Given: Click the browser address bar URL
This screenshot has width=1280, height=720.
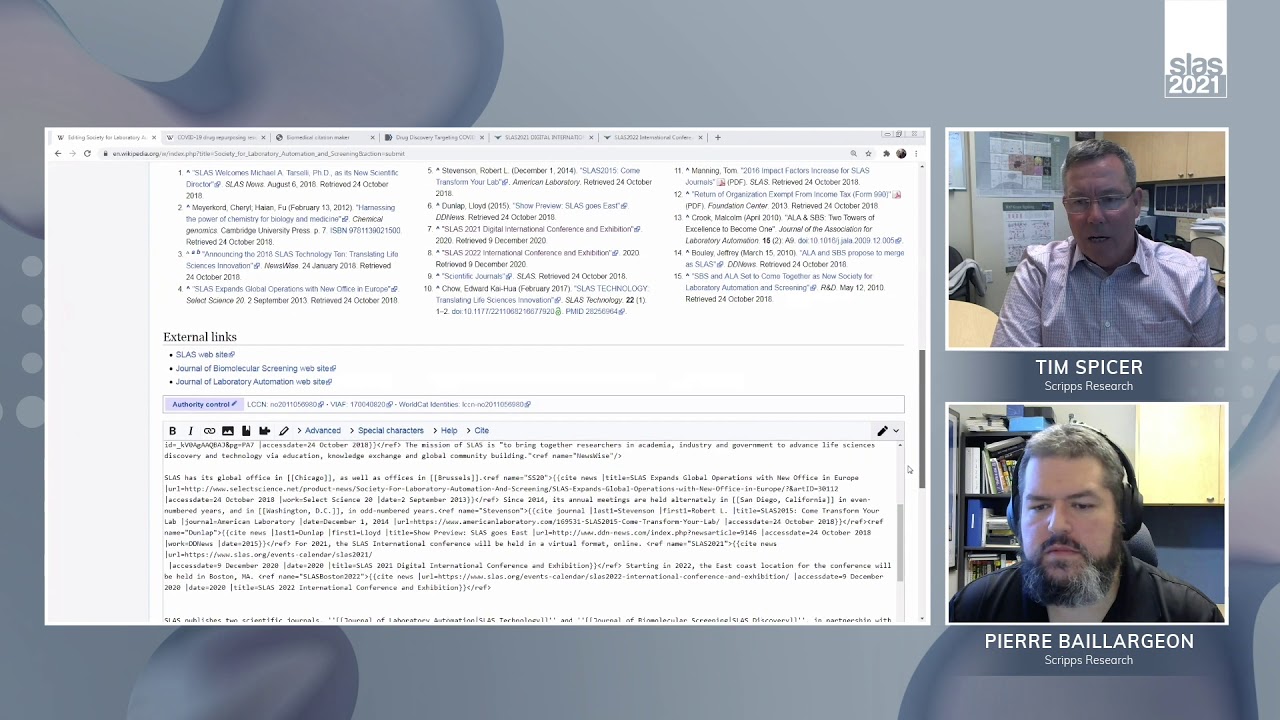Looking at the screenshot, I should click(258, 154).
